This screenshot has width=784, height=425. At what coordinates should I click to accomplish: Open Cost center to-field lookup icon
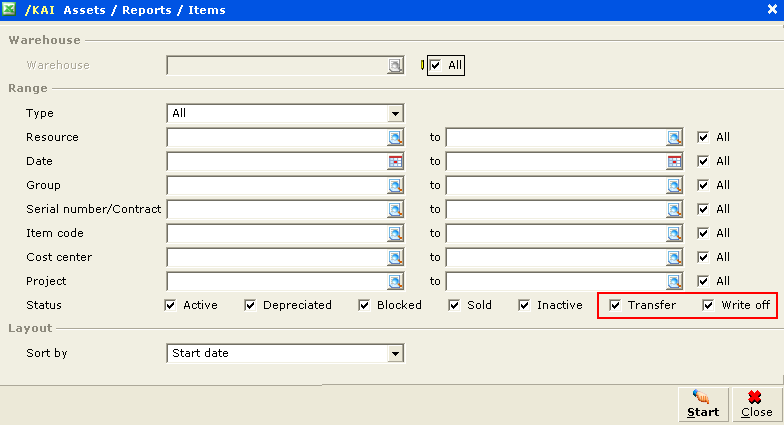674,258
